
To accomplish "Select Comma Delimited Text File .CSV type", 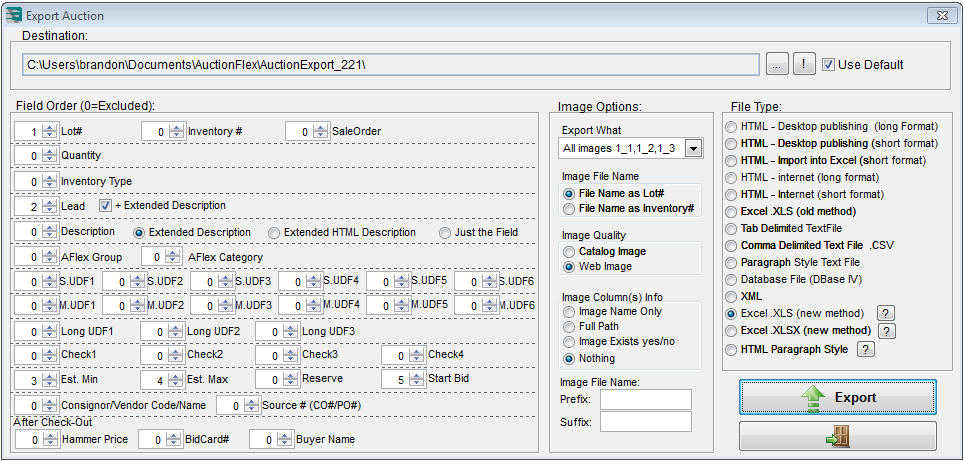I will [x=732, y=245].
